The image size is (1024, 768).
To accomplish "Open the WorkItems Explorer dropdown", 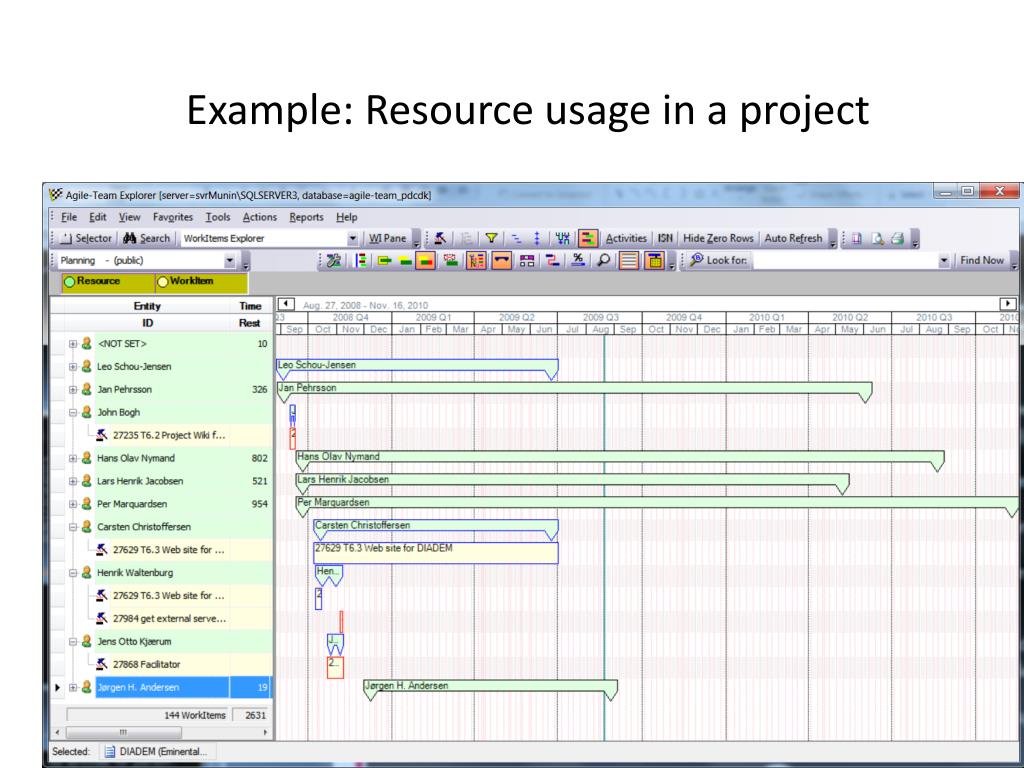I will tap(352, 238).
